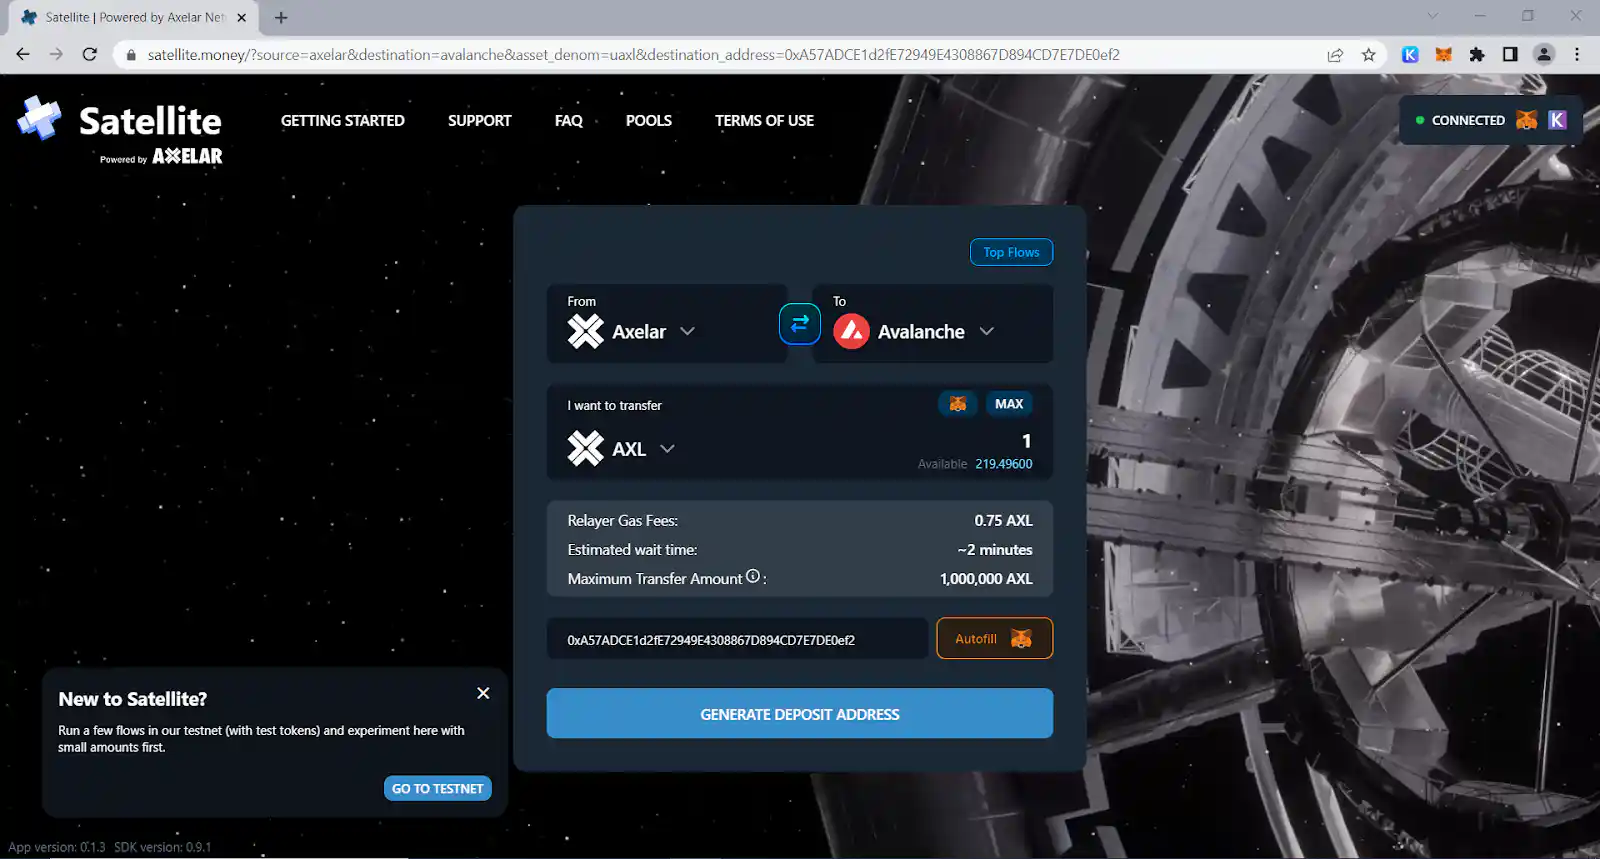Image resolution: width=1600 pixels, height=859 pixels.
Task: Open Chrome extensions puzzle menu
Action: point(1477,55)
